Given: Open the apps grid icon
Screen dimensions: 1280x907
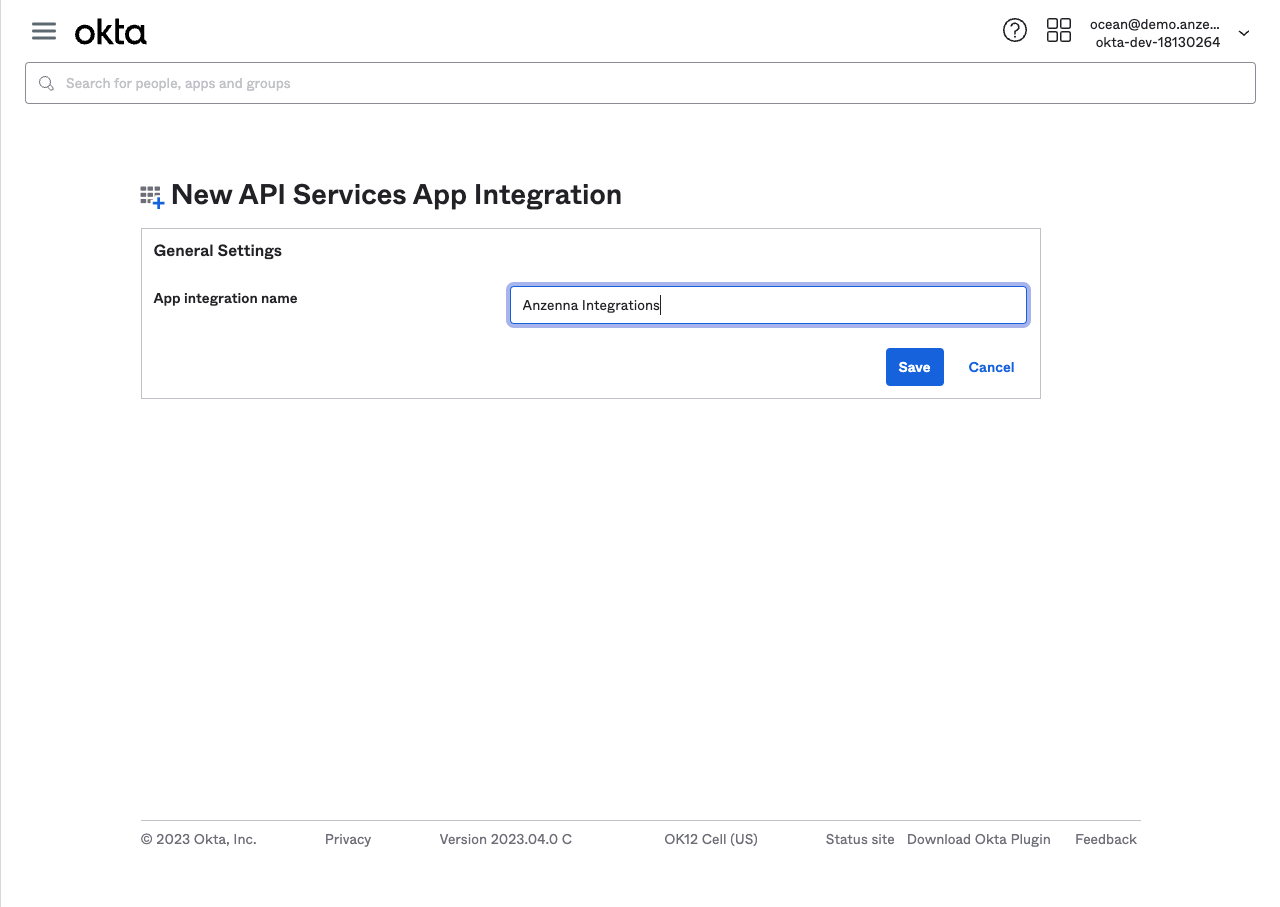Looking at the screenshot, I should coord(1058,31).
